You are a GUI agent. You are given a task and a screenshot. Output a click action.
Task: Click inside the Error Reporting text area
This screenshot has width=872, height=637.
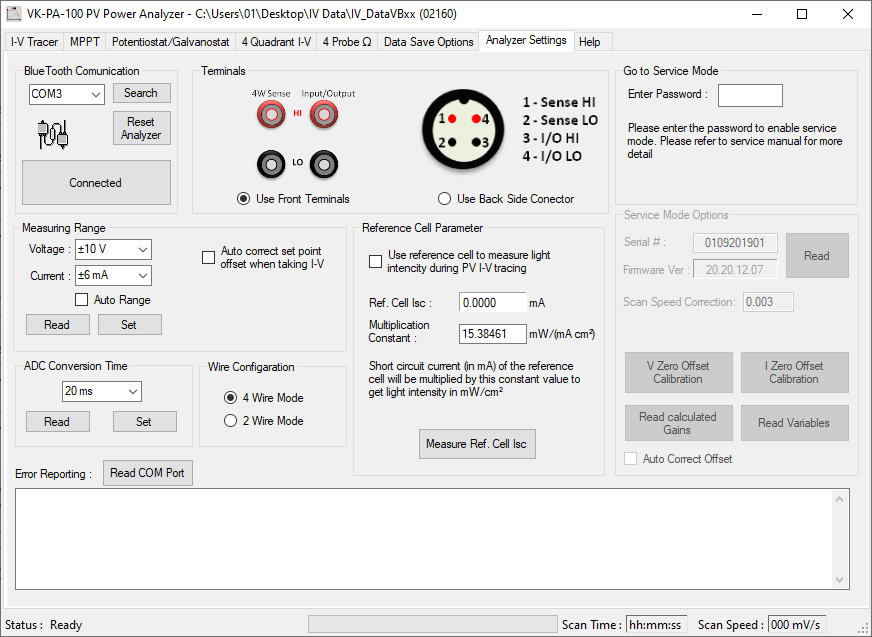(x=424, y=539)
